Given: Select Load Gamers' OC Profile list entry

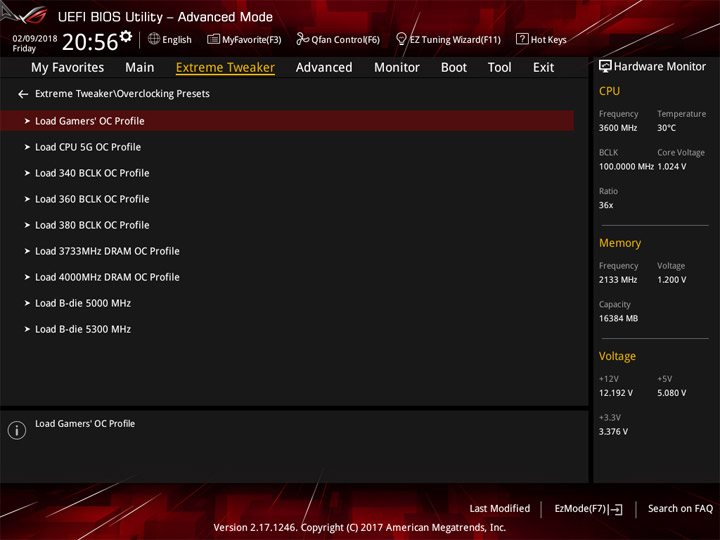Looking at the screenshot, I should click(287, 121).
